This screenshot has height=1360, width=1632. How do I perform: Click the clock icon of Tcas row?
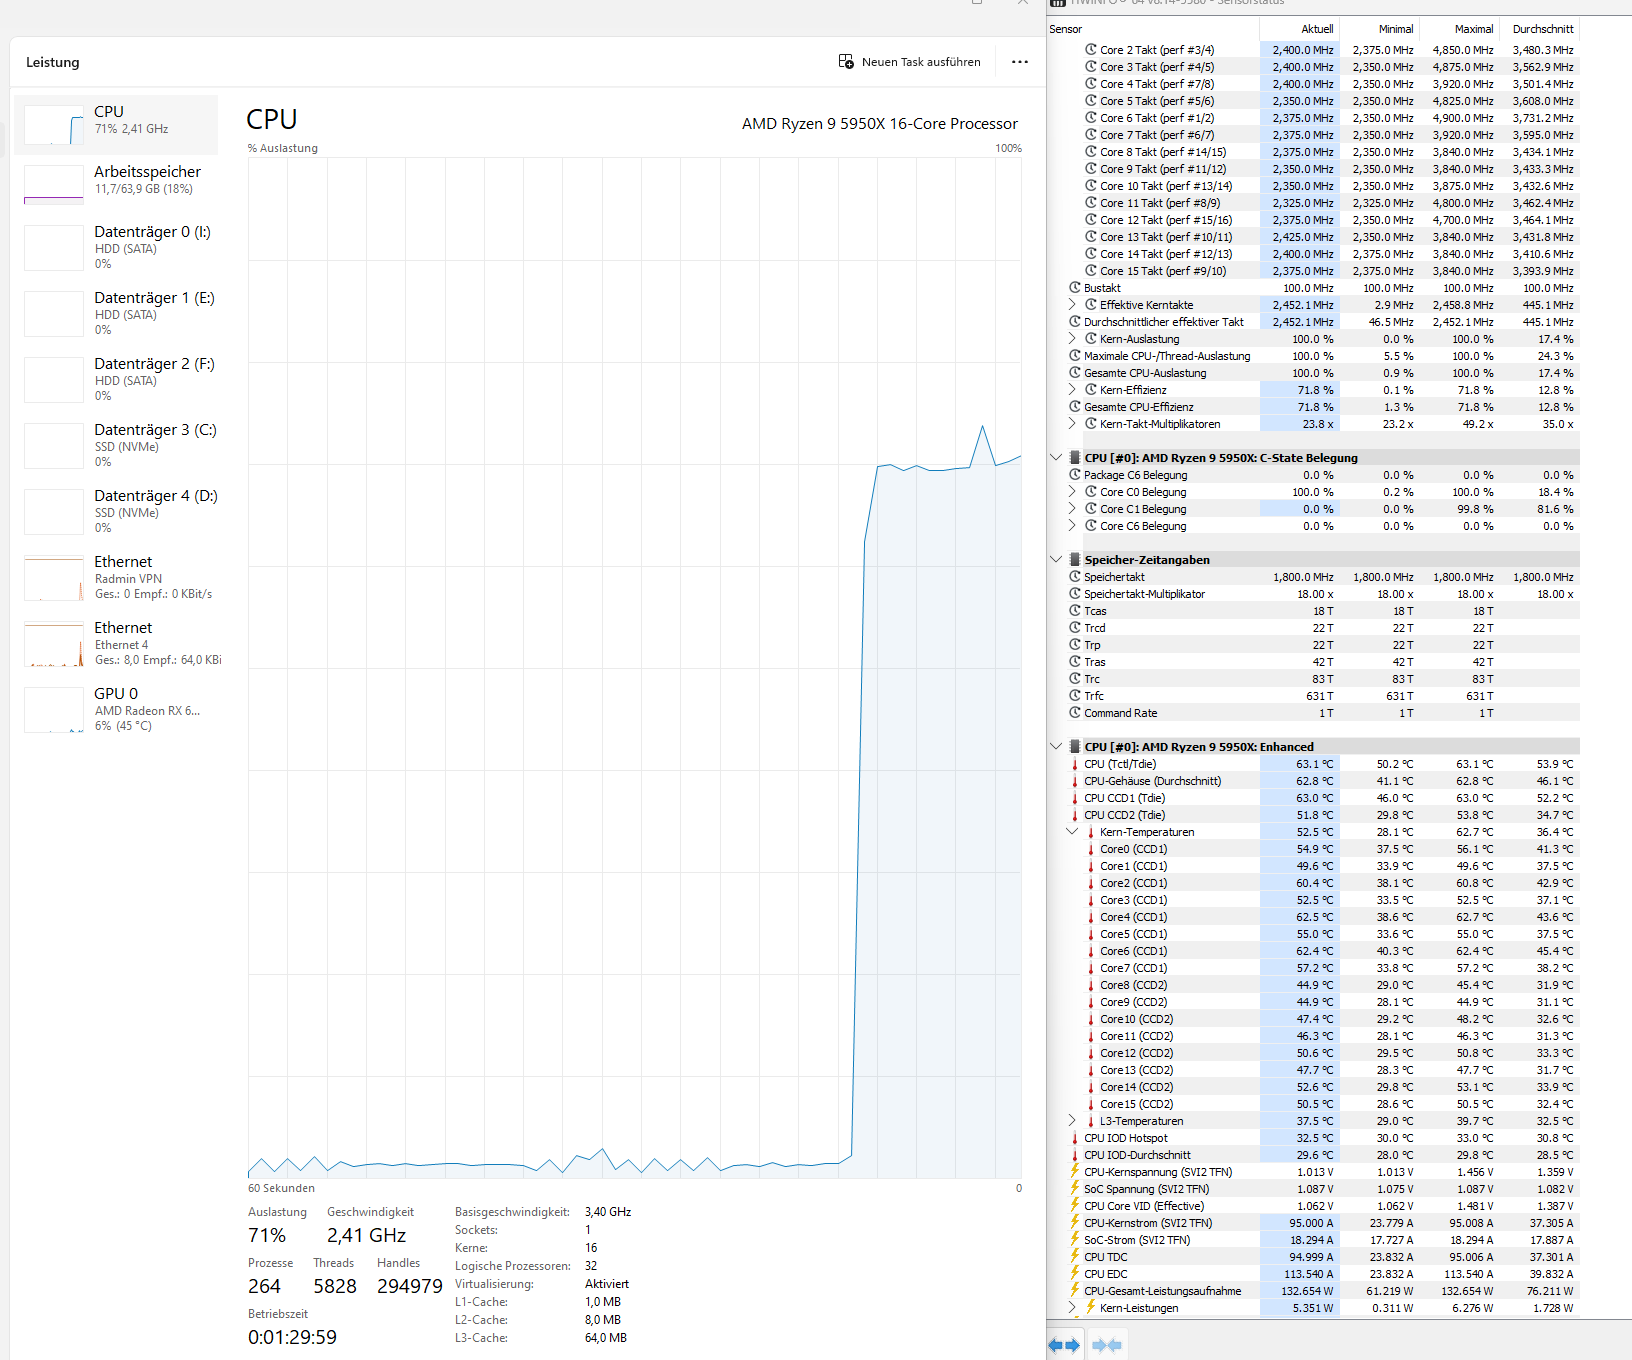[1075, 611]
